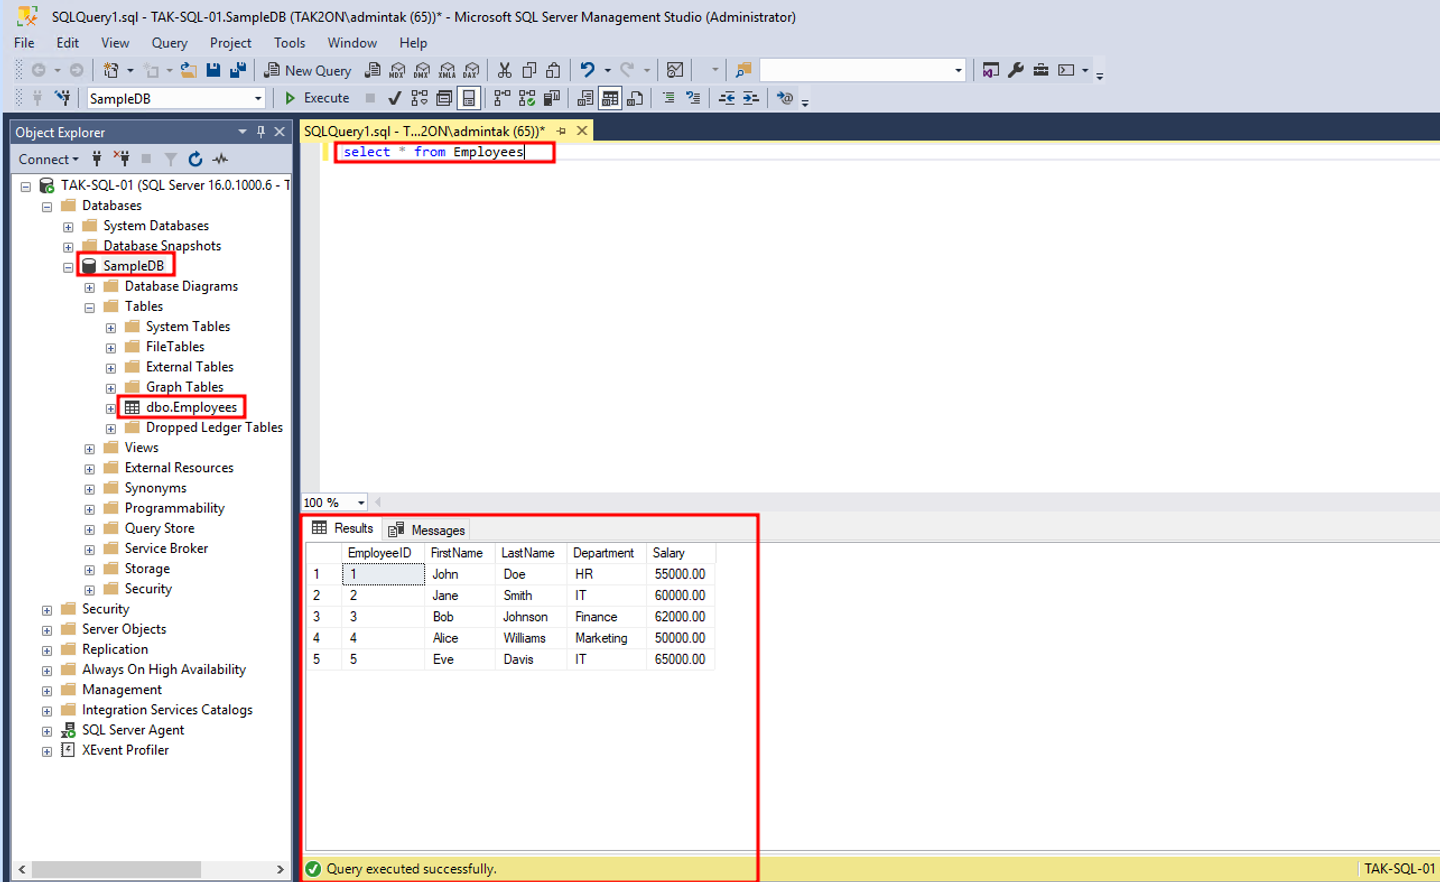
Task: Expand the SQL Server Agent node
Action: (47, 732)
